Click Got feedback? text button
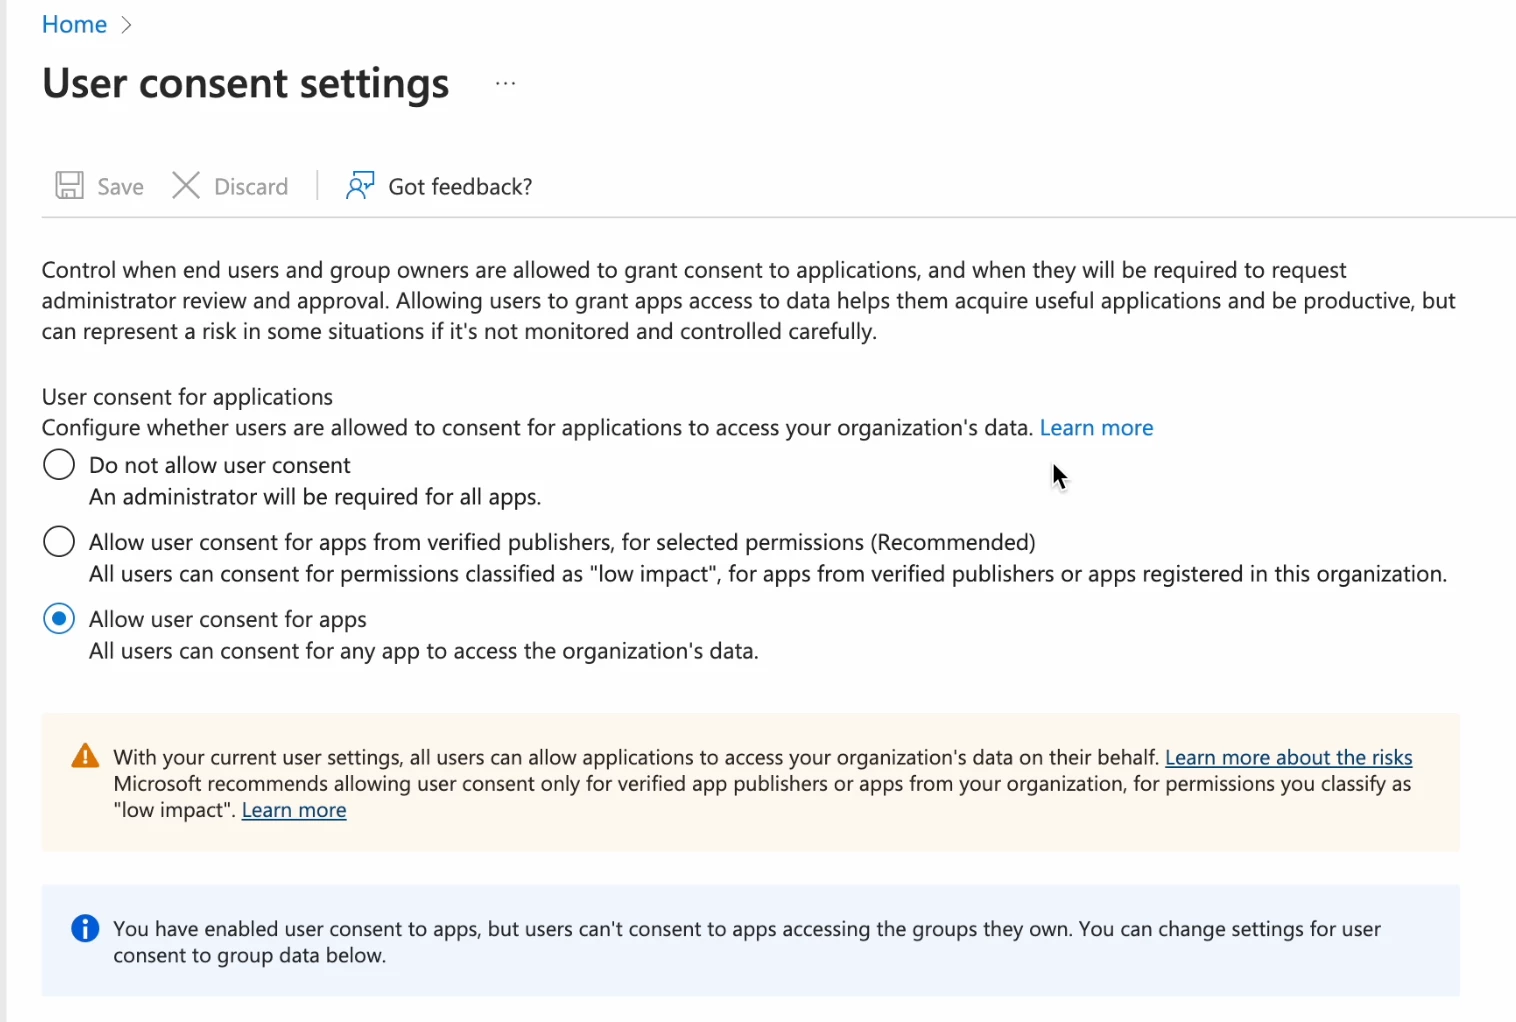Viewport: 1516px width, 1022px height. point(460,187)
